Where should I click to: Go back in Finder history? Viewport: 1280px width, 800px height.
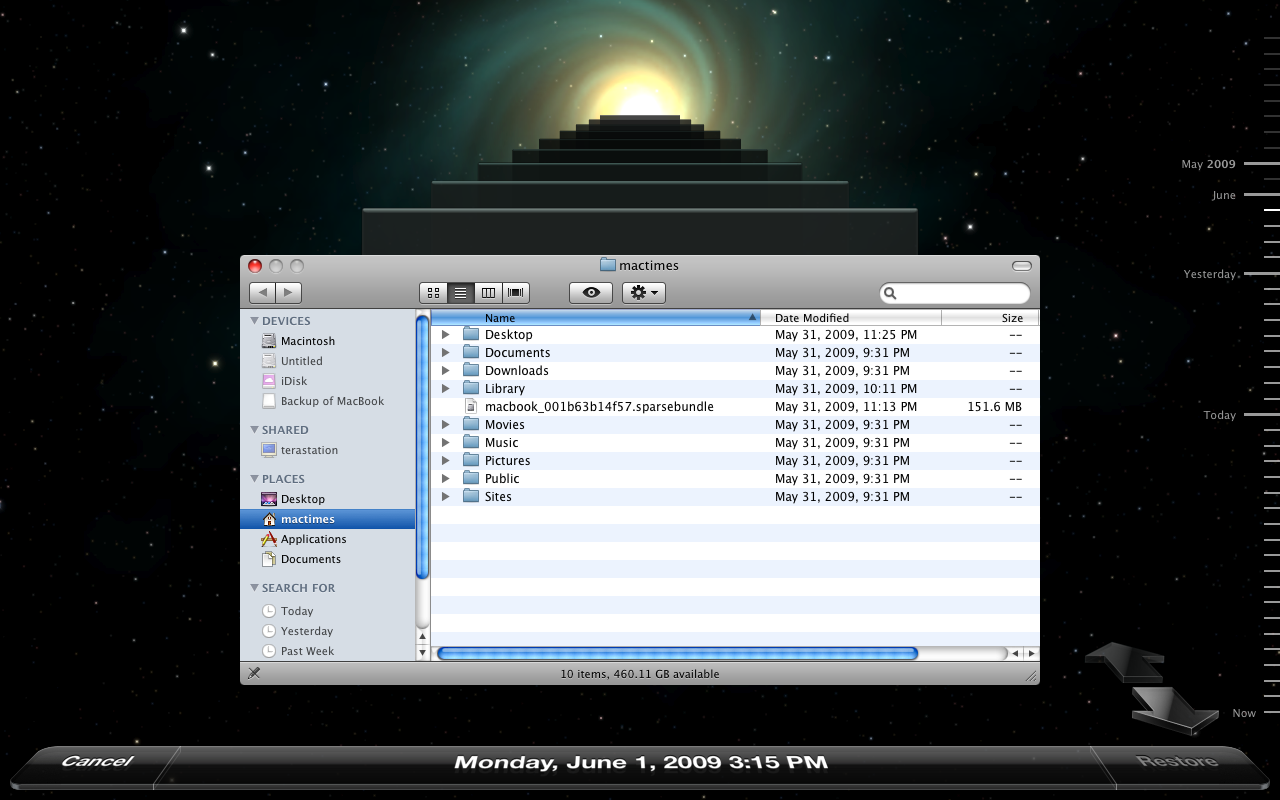click(262, 293)
